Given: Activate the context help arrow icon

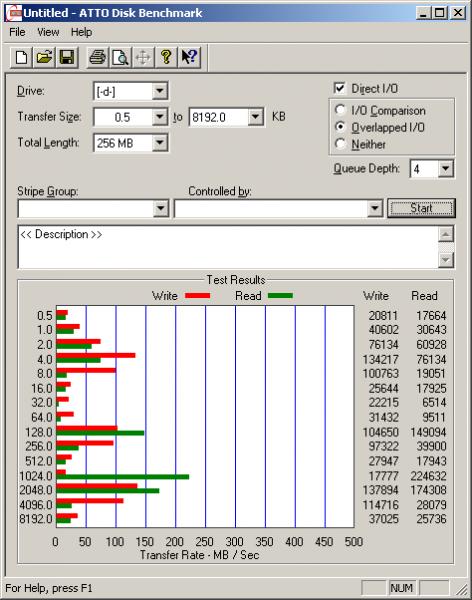Looking at the screenshot, I should tap(189, 57).
